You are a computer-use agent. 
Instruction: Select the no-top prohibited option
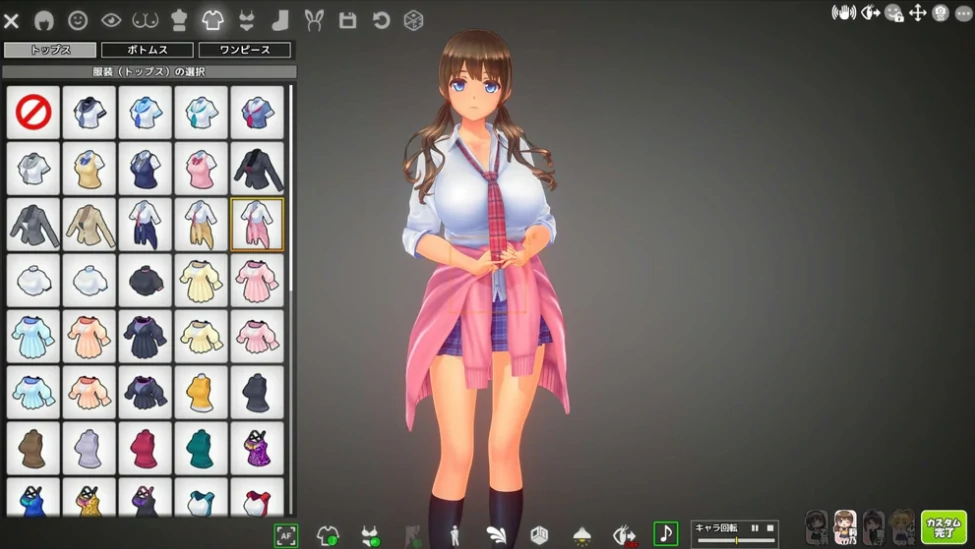point(34,112)
